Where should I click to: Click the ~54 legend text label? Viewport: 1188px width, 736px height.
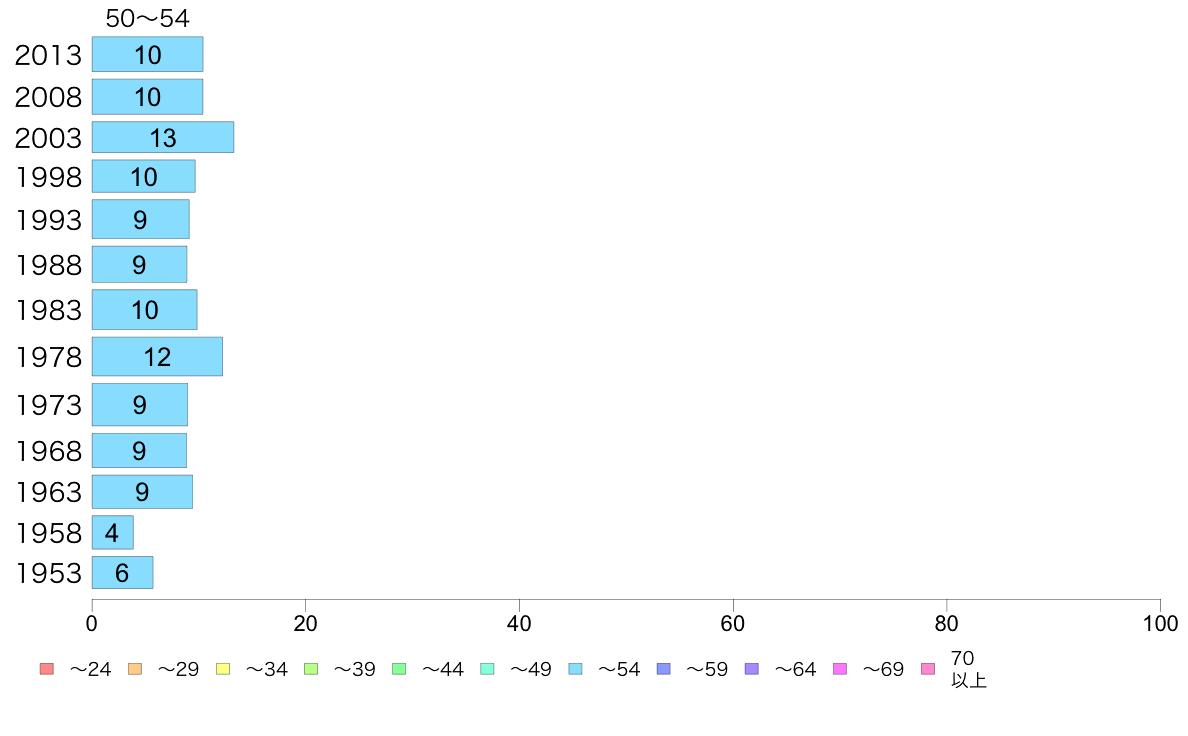click(619, 669)
